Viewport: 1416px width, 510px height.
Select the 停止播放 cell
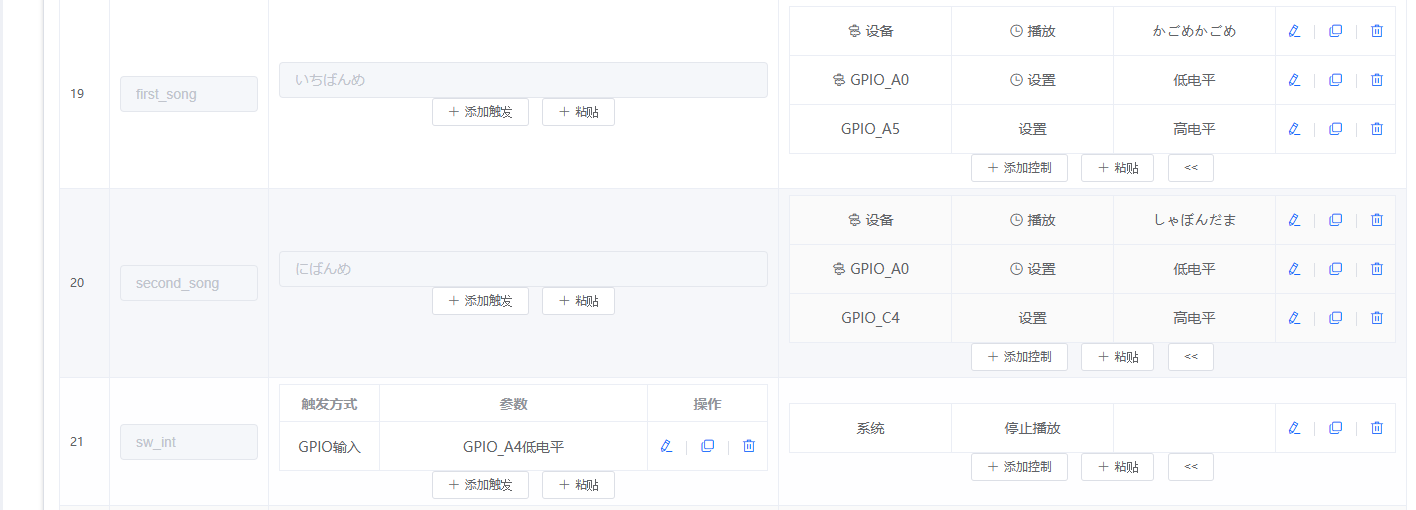(1032, 428)
